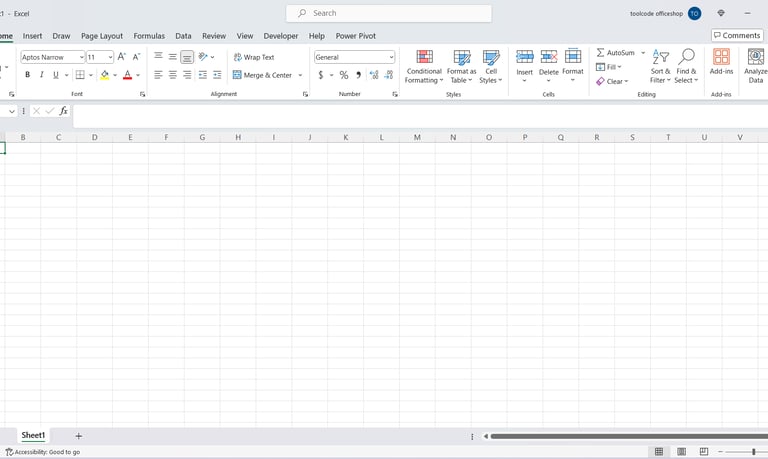This screenshot has width=768, height=459.
Task: Open the Font name dropdown
Action: (81, 57)
